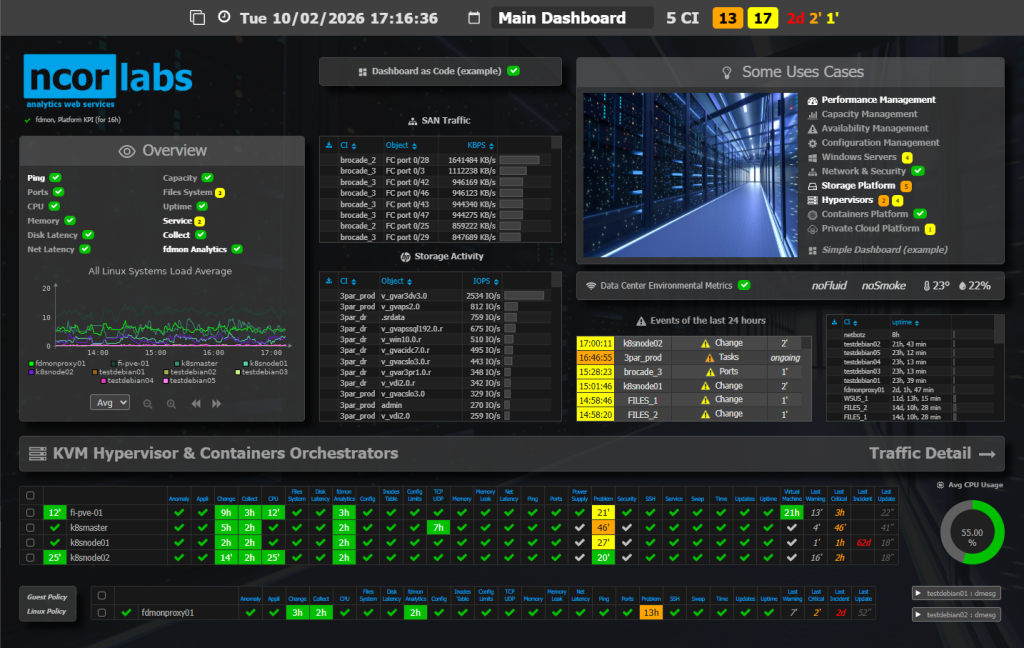This screenshot has height=648, width=1024.
Task: Click the Traffic Detail arrow icon
Action: pos(987,454)
